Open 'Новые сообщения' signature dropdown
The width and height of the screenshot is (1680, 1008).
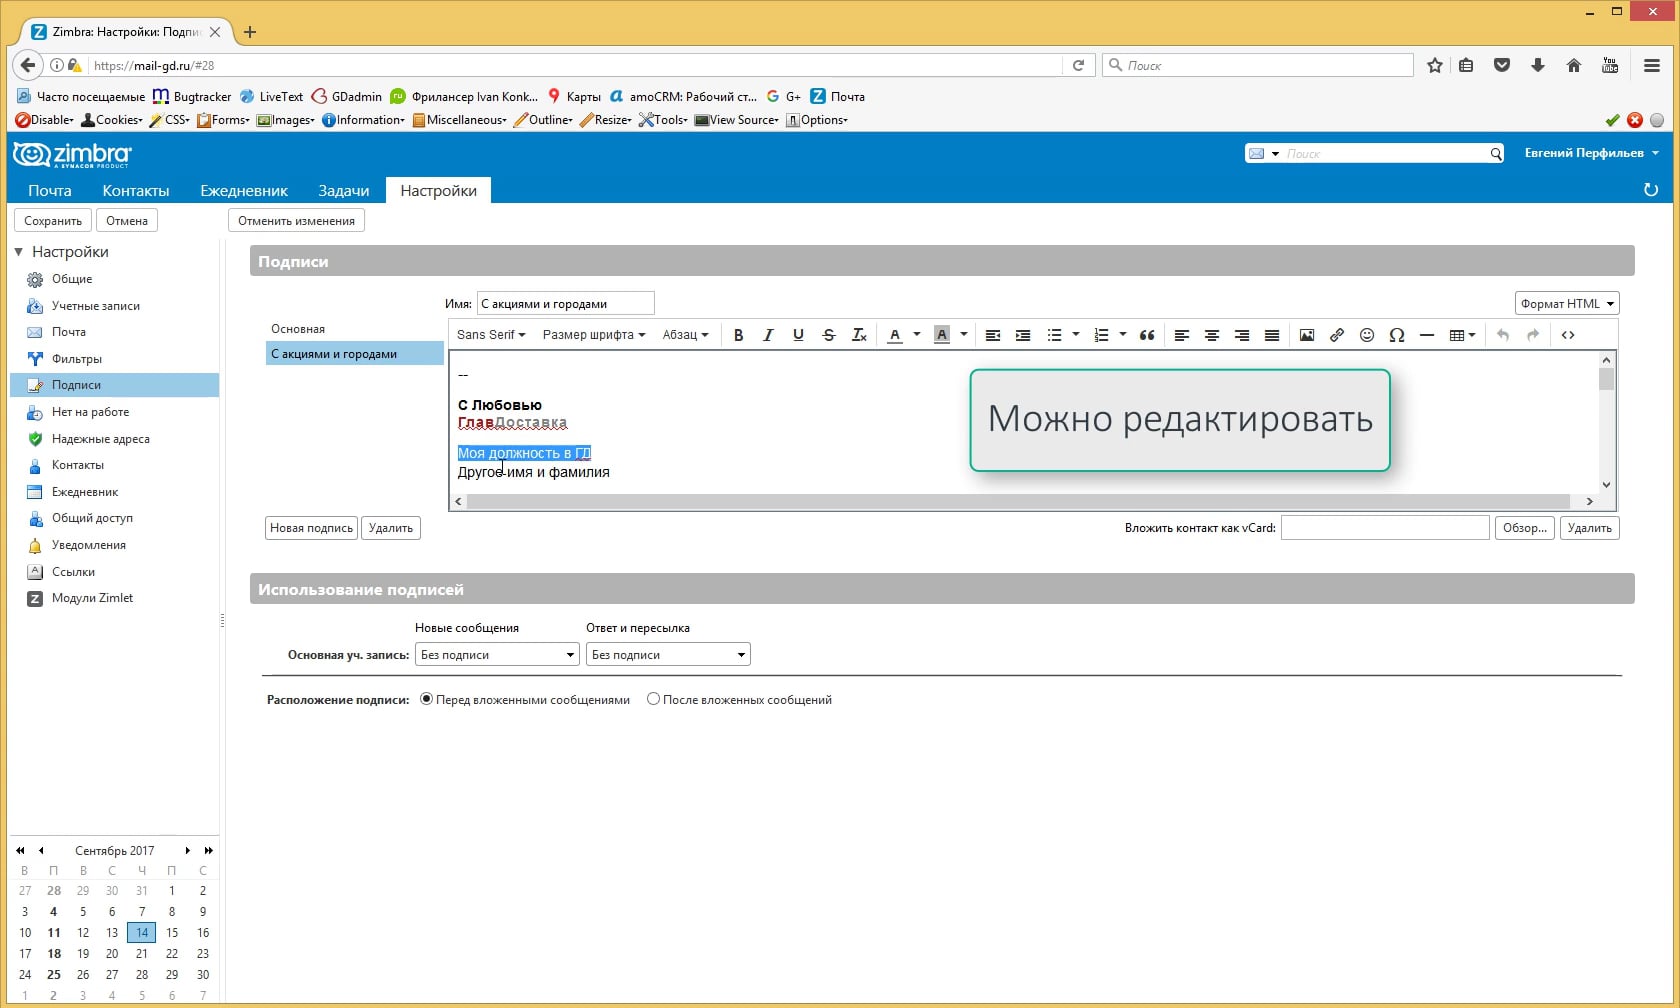click(x=497, y=654)
